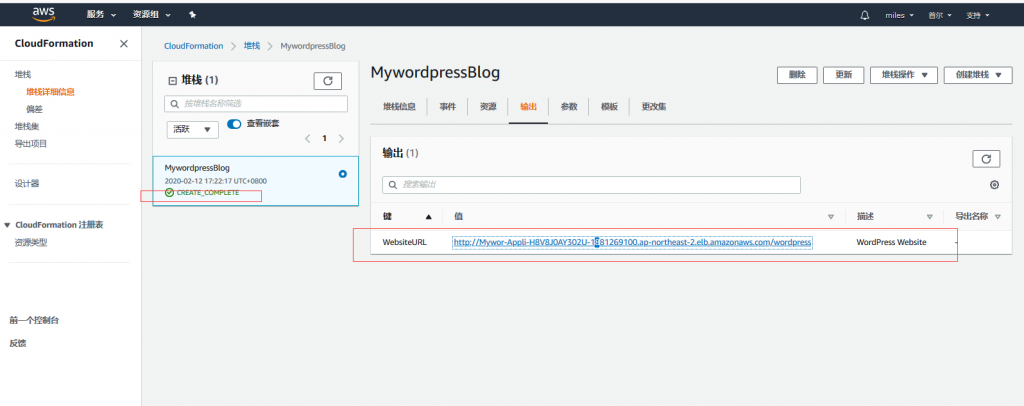Open 资源类型 in the sidebar
1024x406 pixels.
click(31, 243)
